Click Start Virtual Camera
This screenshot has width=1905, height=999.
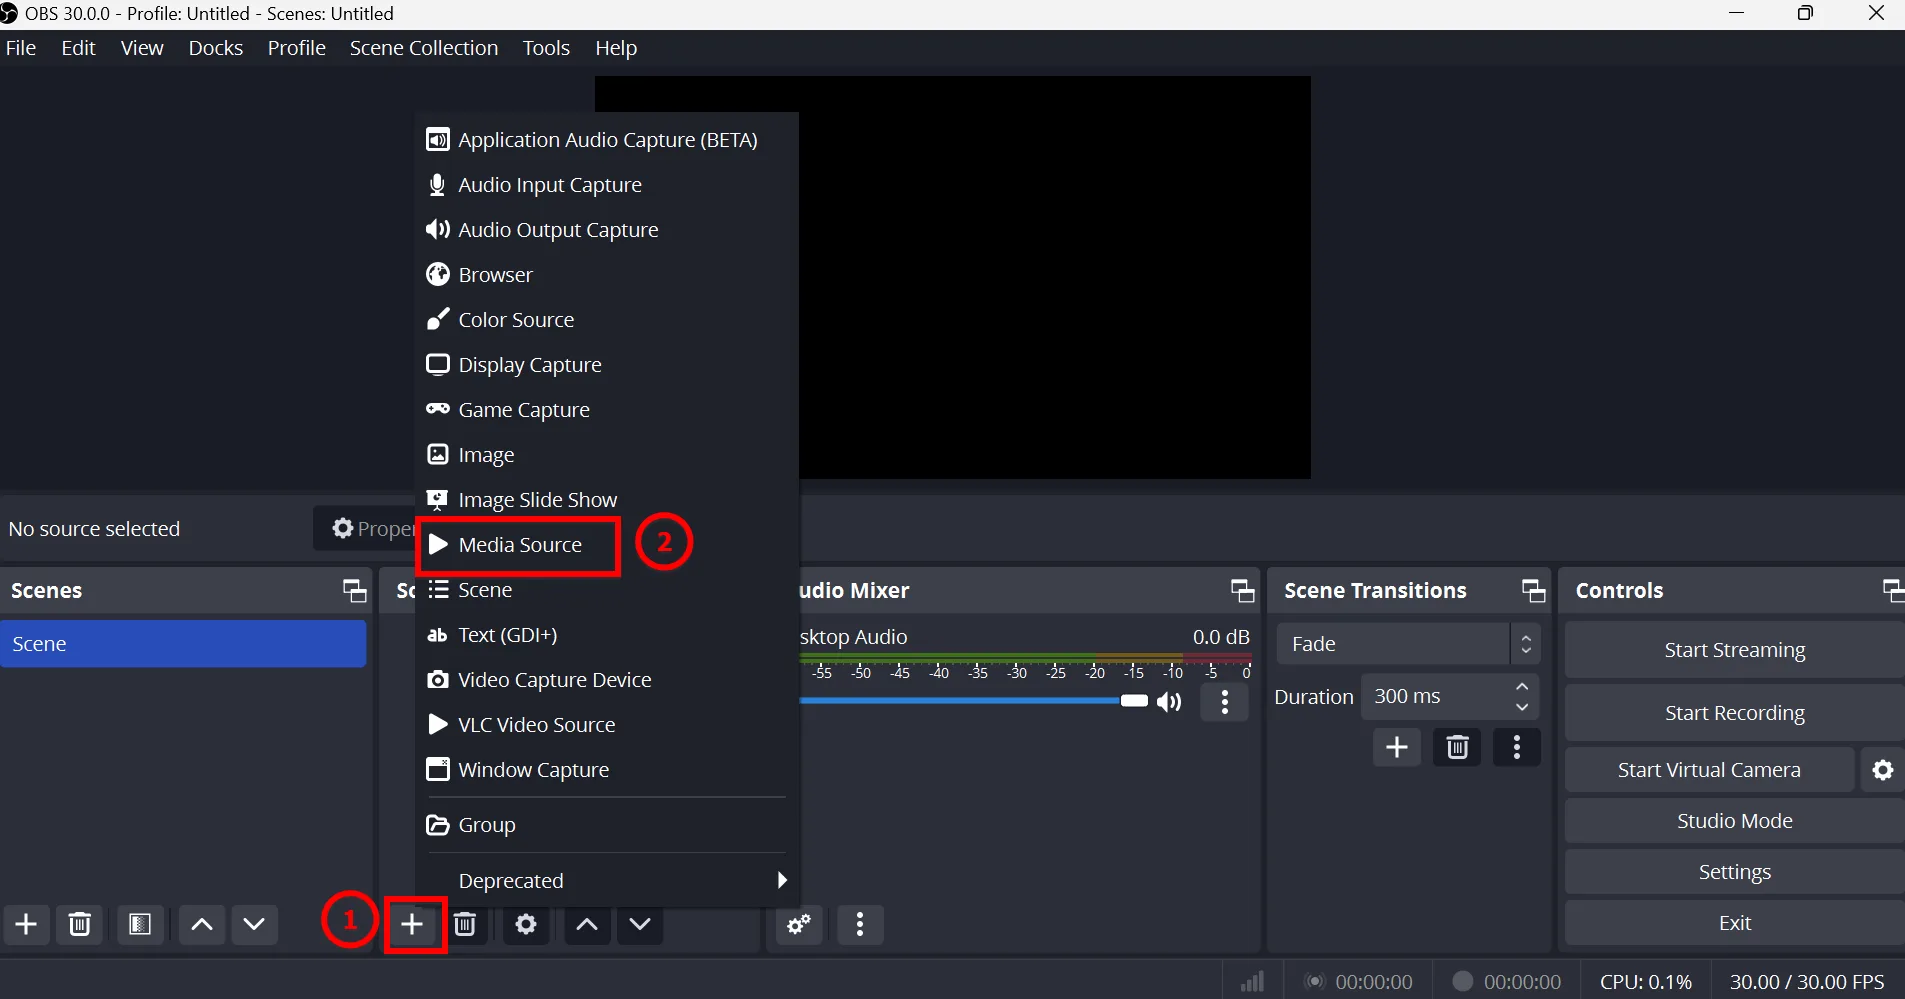(1710, 770)
